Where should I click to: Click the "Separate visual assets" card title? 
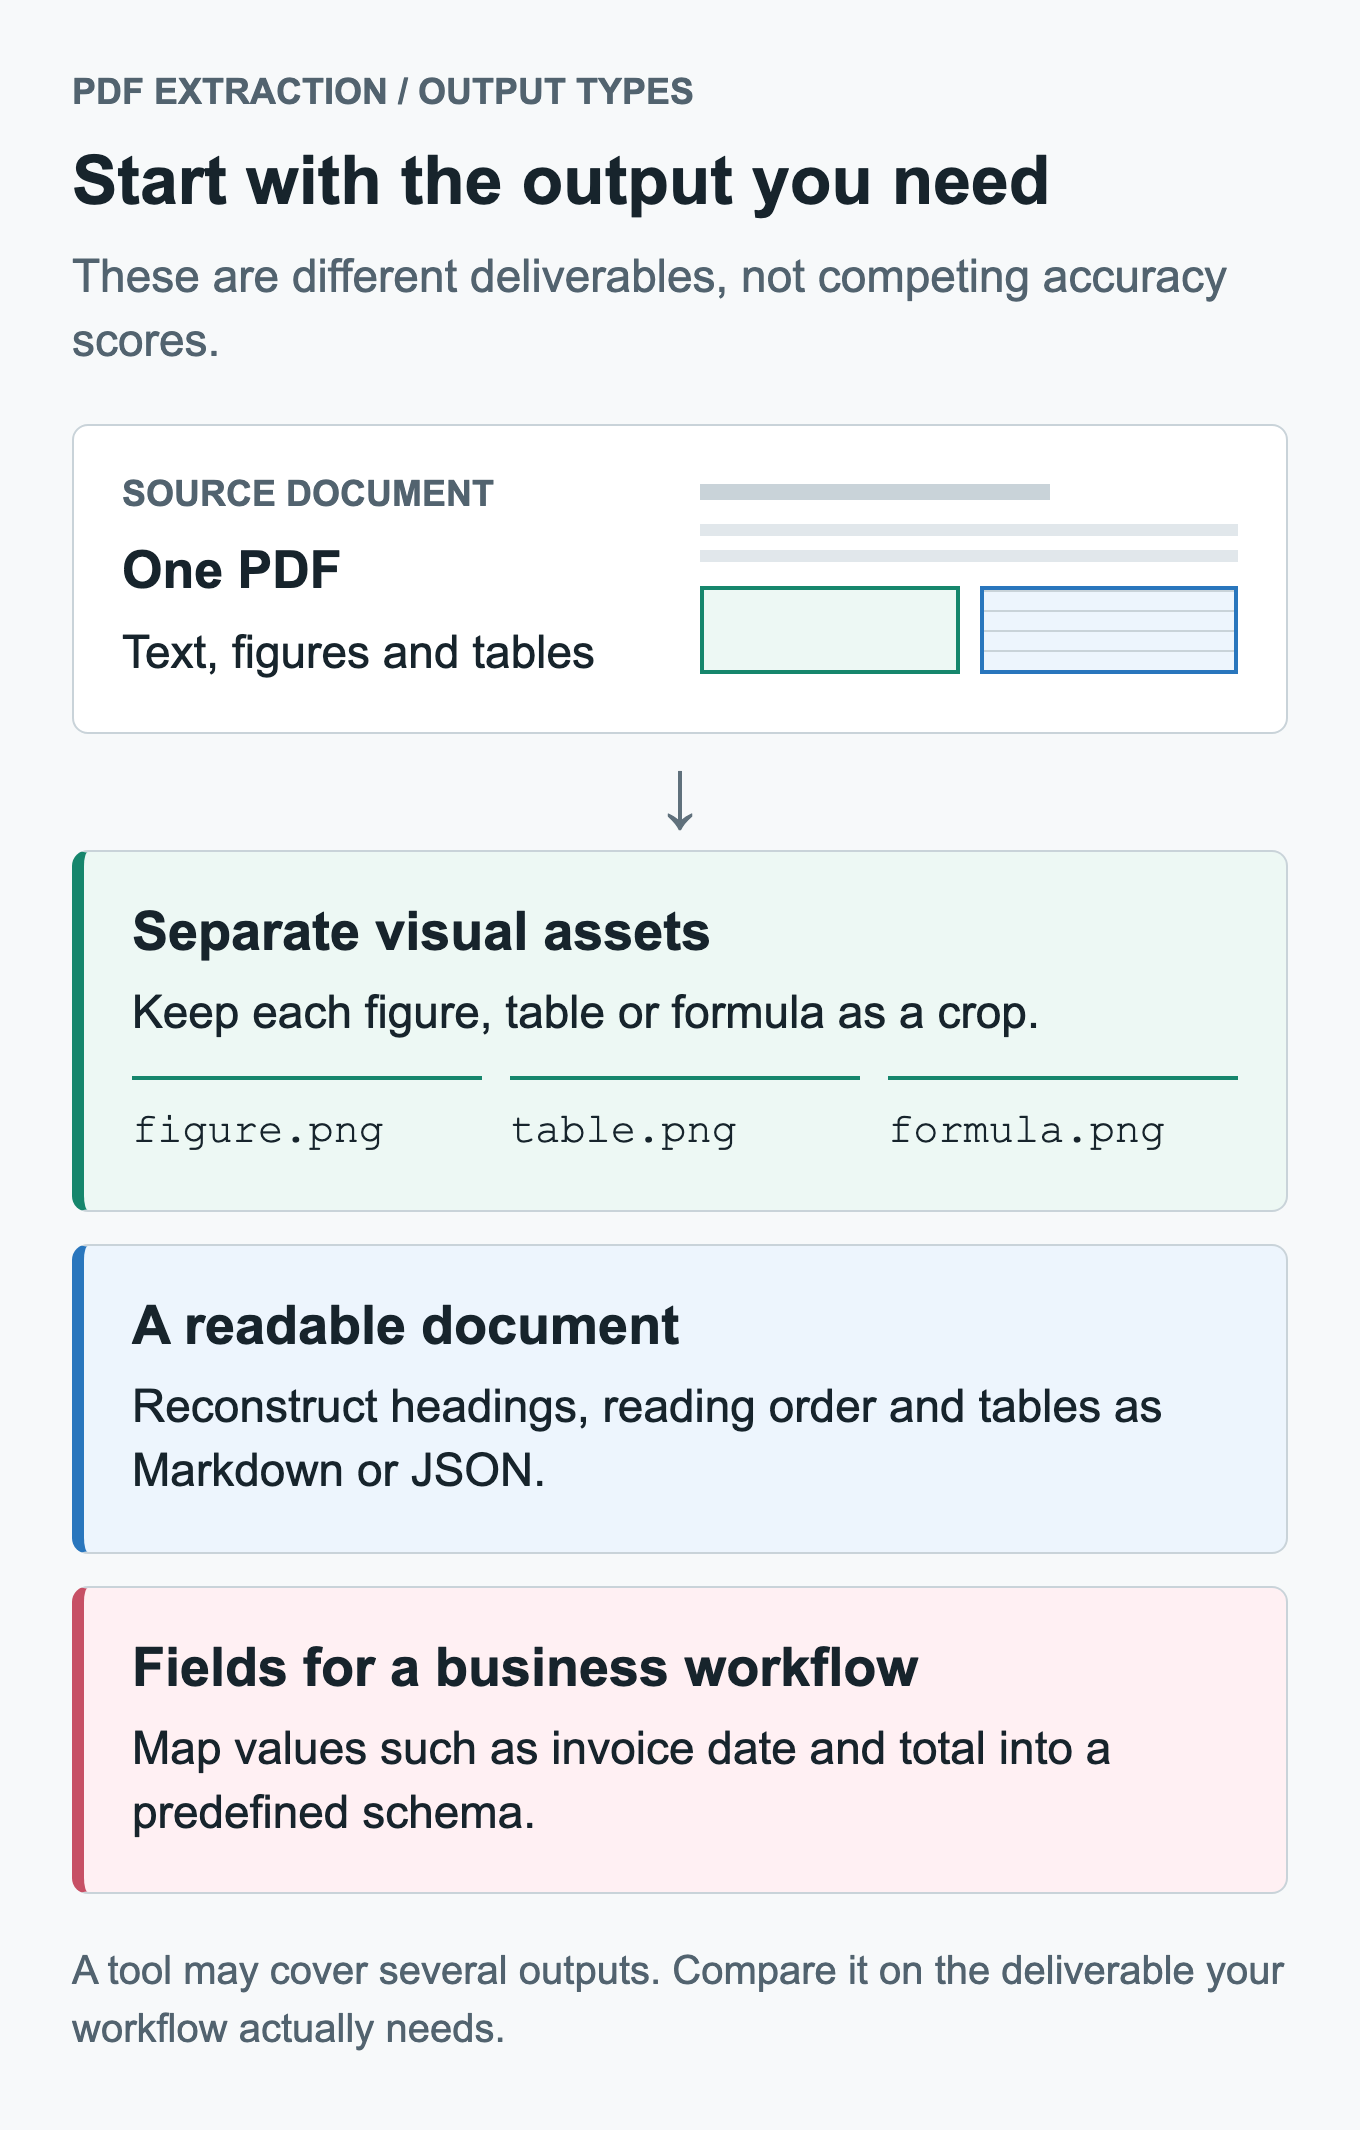tap(421, 931)
